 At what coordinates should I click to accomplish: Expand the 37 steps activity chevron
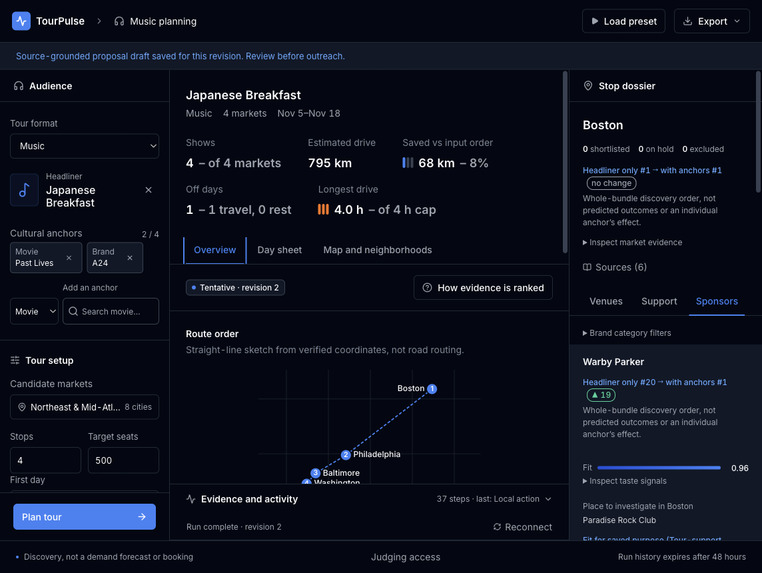548,499
